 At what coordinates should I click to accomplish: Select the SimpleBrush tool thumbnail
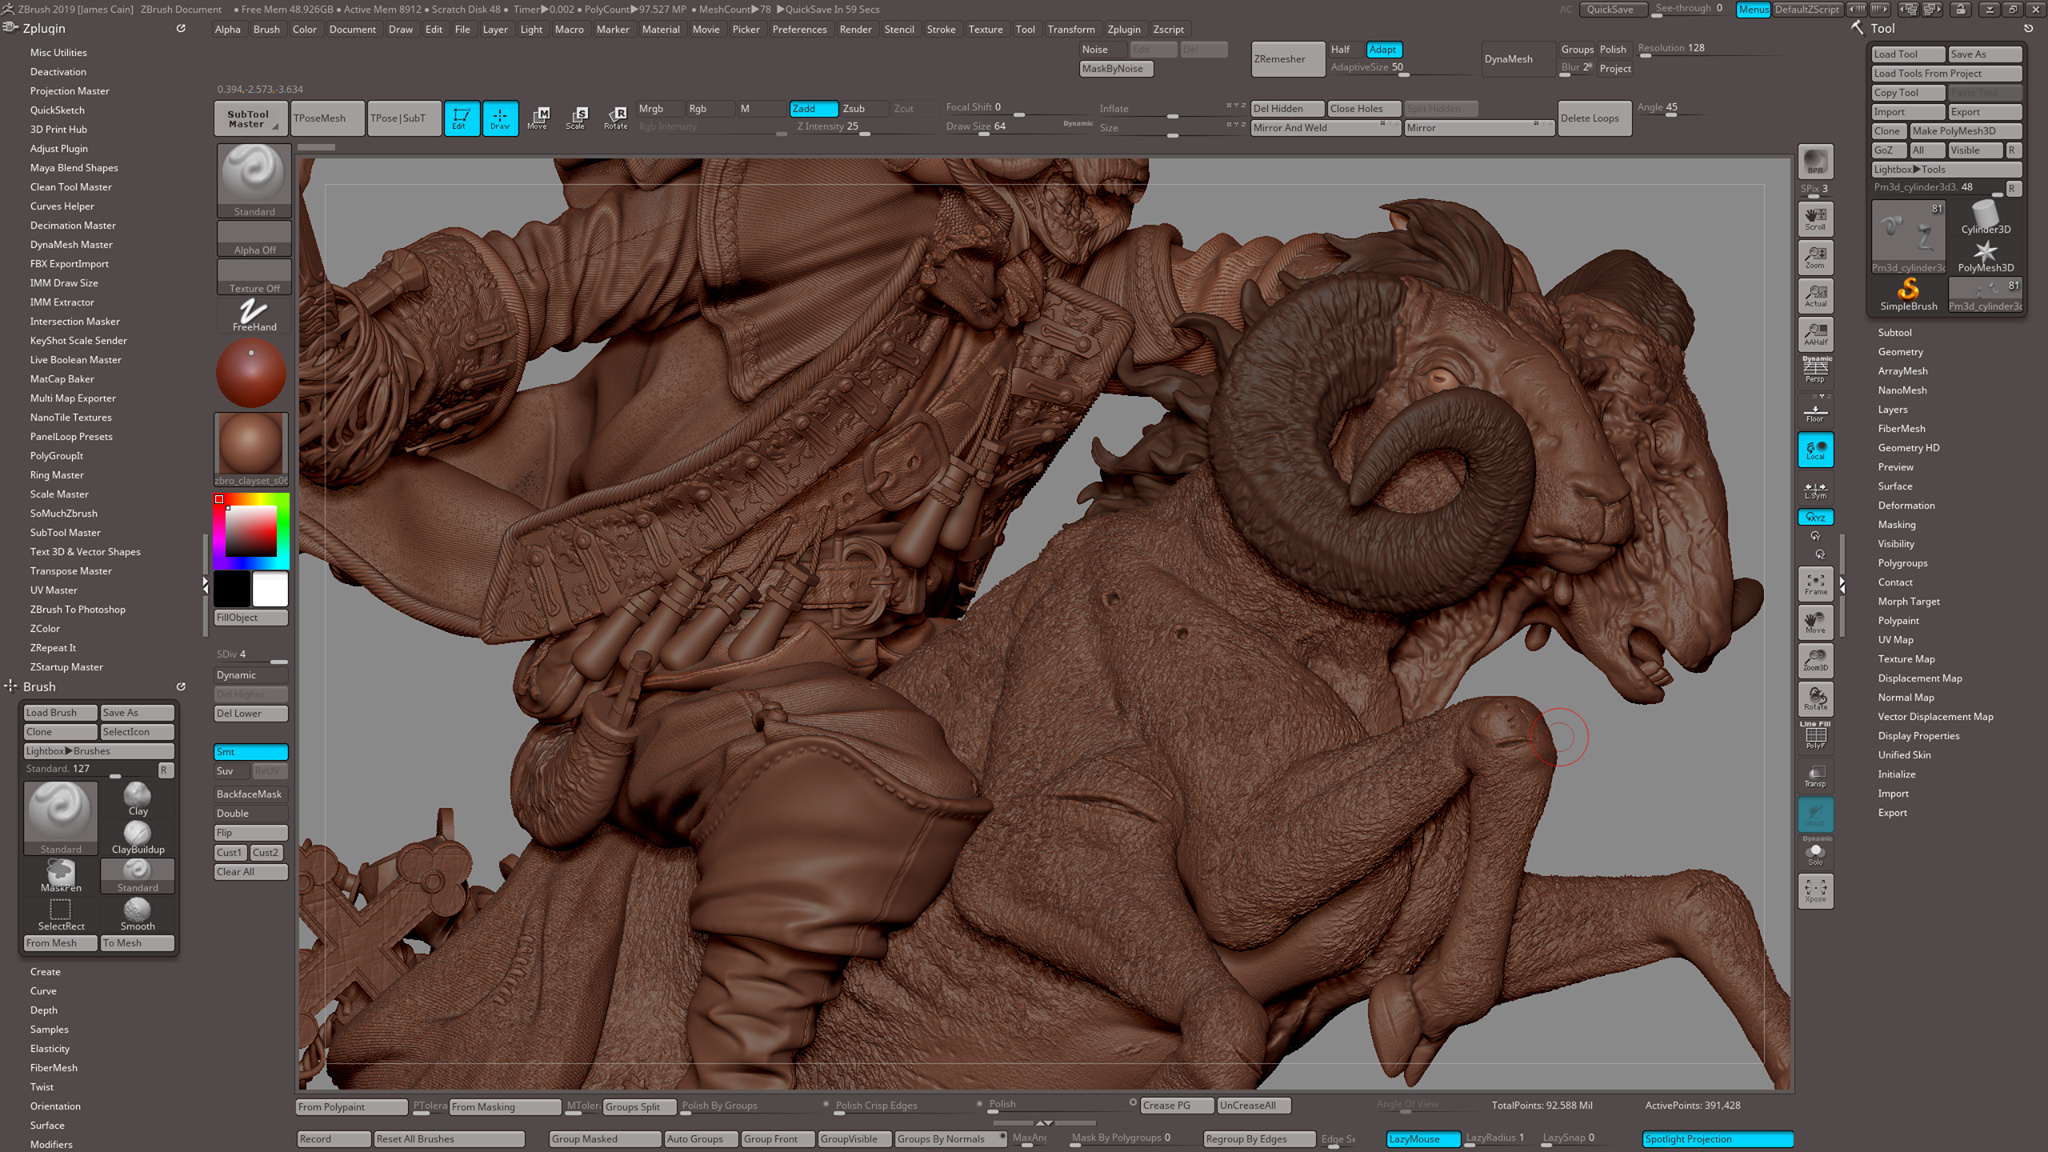(1908, 295)
